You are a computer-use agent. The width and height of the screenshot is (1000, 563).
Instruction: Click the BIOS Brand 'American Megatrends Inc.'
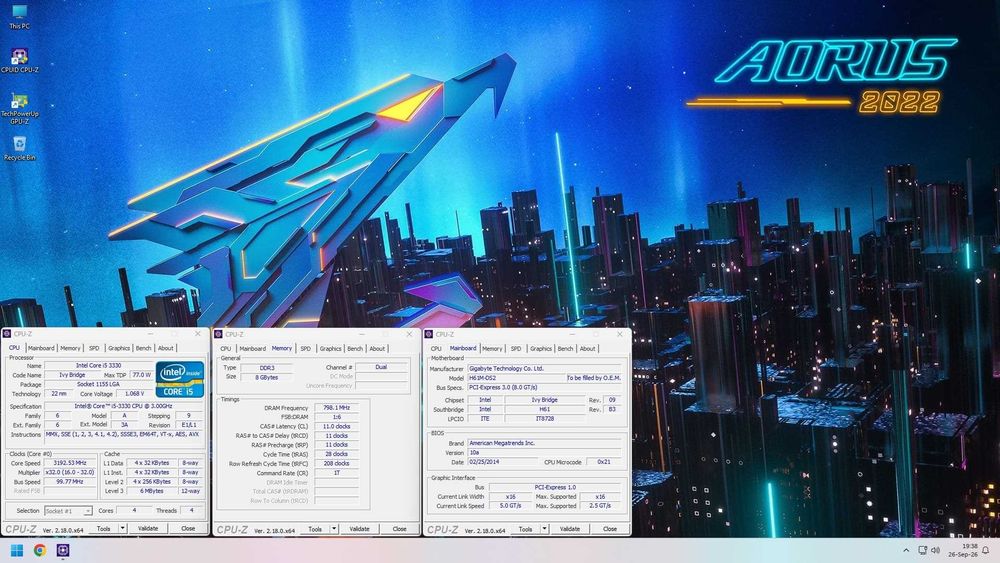point(544,443)
